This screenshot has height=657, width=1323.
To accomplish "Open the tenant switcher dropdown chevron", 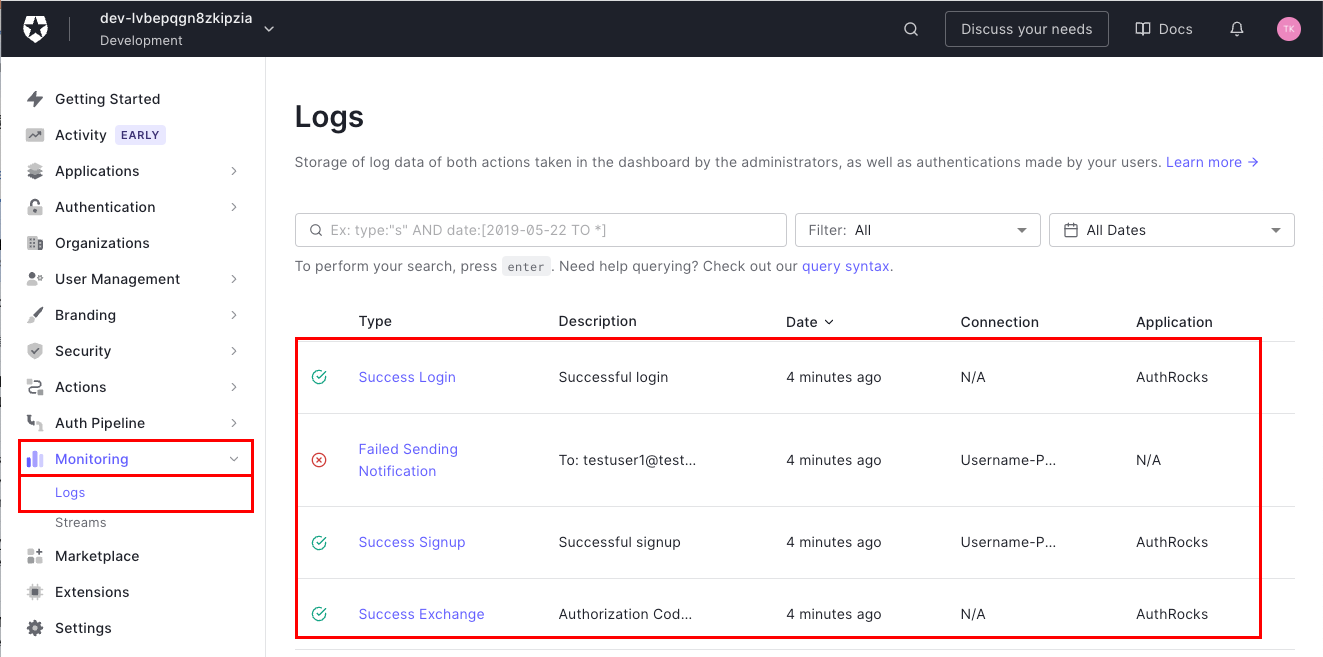I will coord(269,29).
